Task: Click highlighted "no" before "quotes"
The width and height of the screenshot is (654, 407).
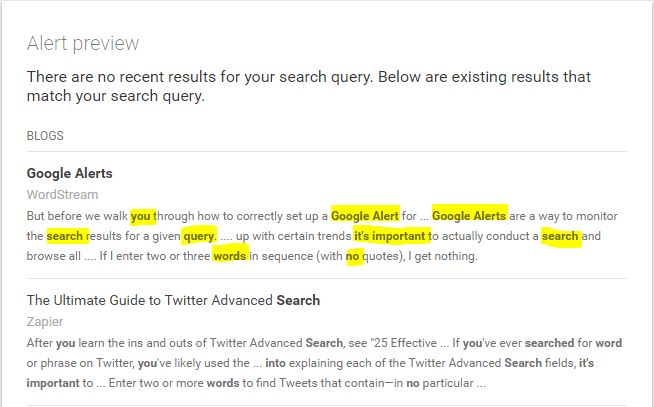Action: 352,256
